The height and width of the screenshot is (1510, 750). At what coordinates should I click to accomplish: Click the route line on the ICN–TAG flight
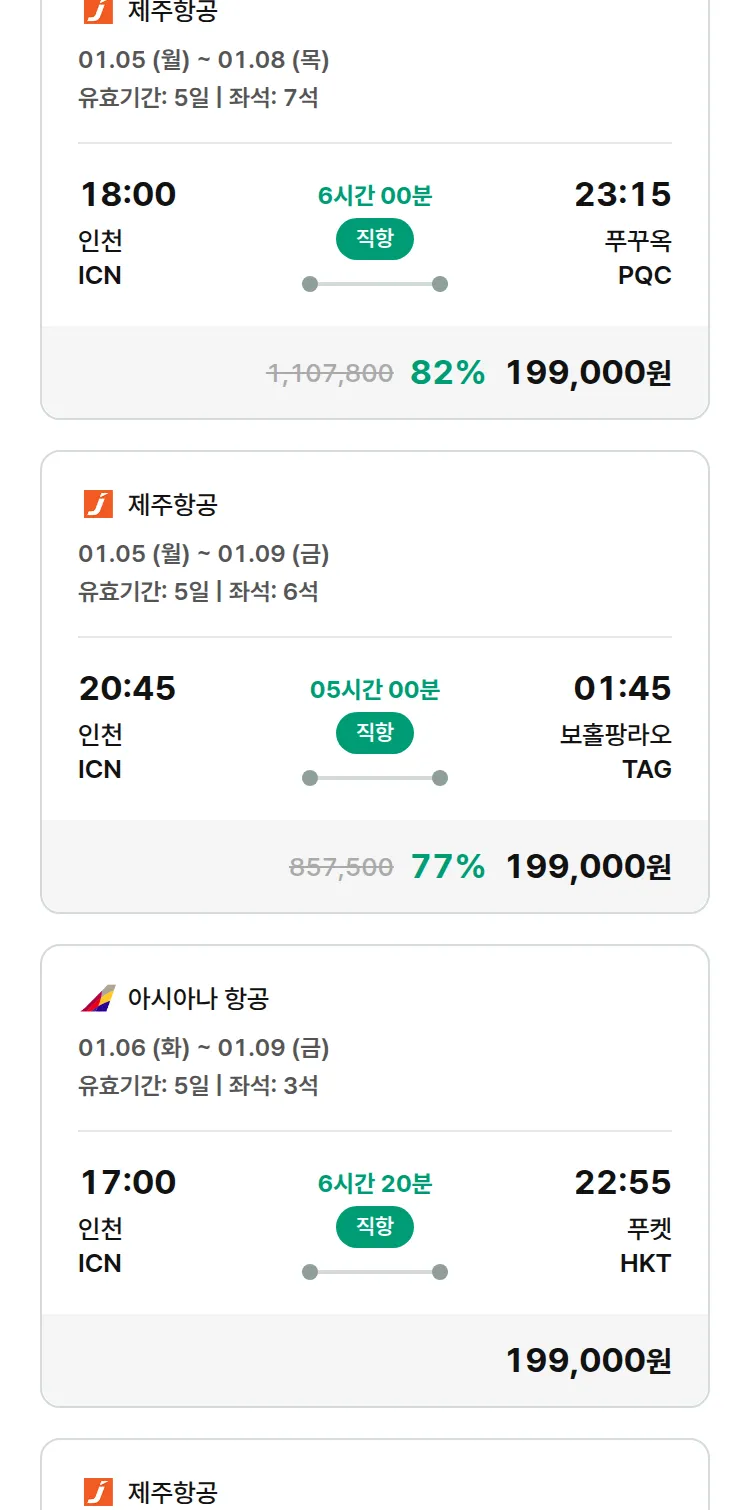(x=375, y=778)
